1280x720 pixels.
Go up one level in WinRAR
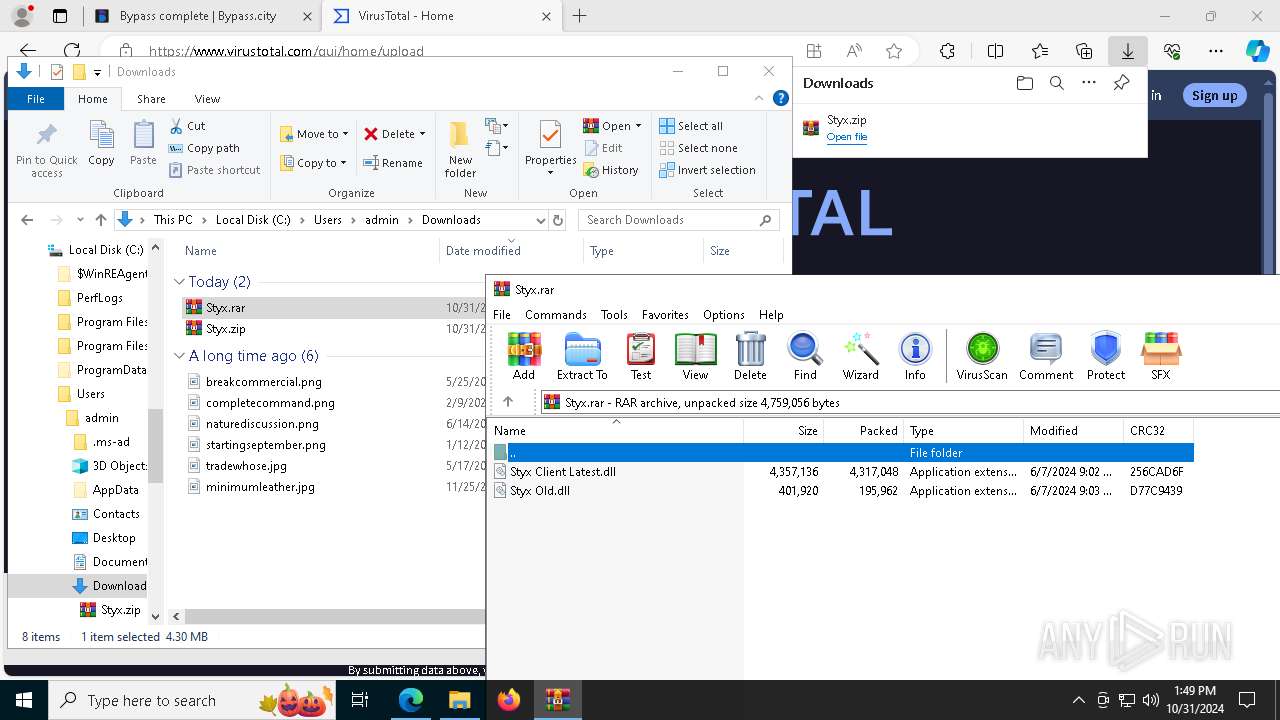(x=508, y=402)
